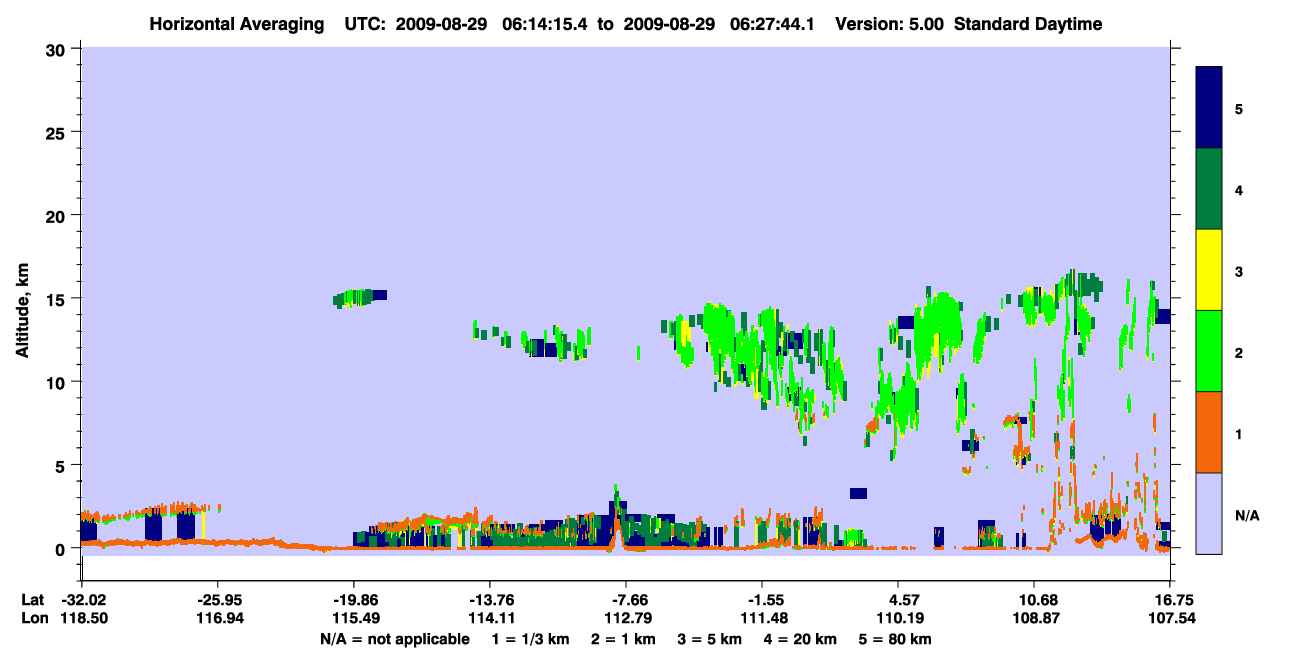Click the latitude value -25.95
This screenshot has width=1300, height=667.
coord(217,600)
